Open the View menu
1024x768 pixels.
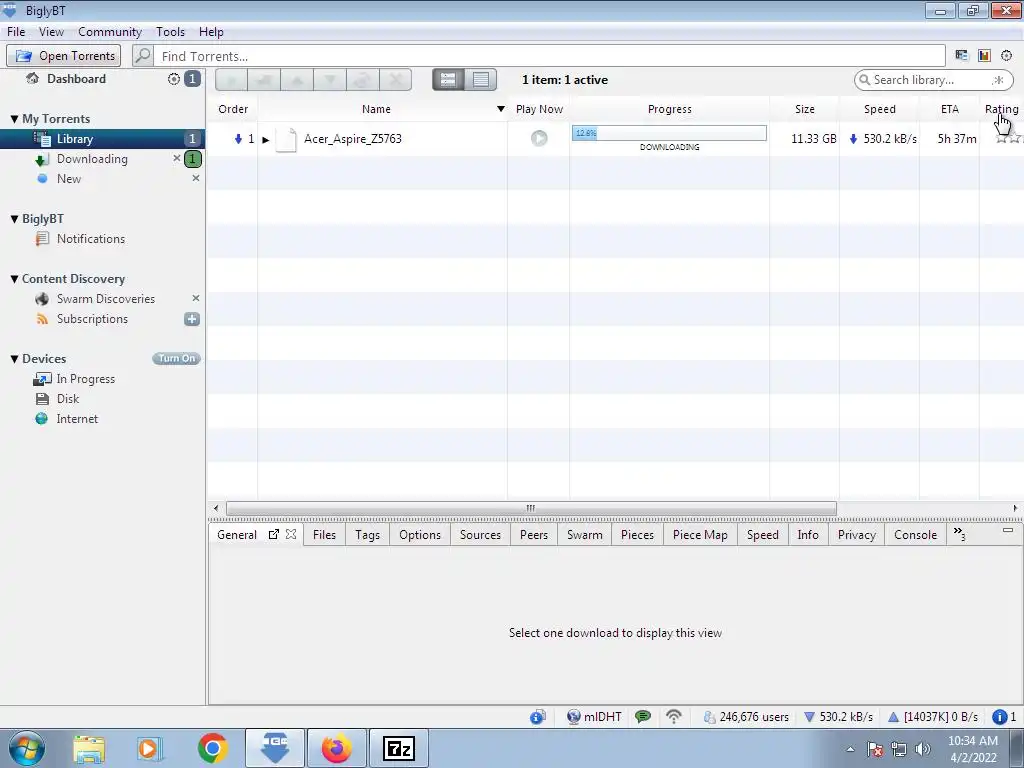click(x=51, y=31)
